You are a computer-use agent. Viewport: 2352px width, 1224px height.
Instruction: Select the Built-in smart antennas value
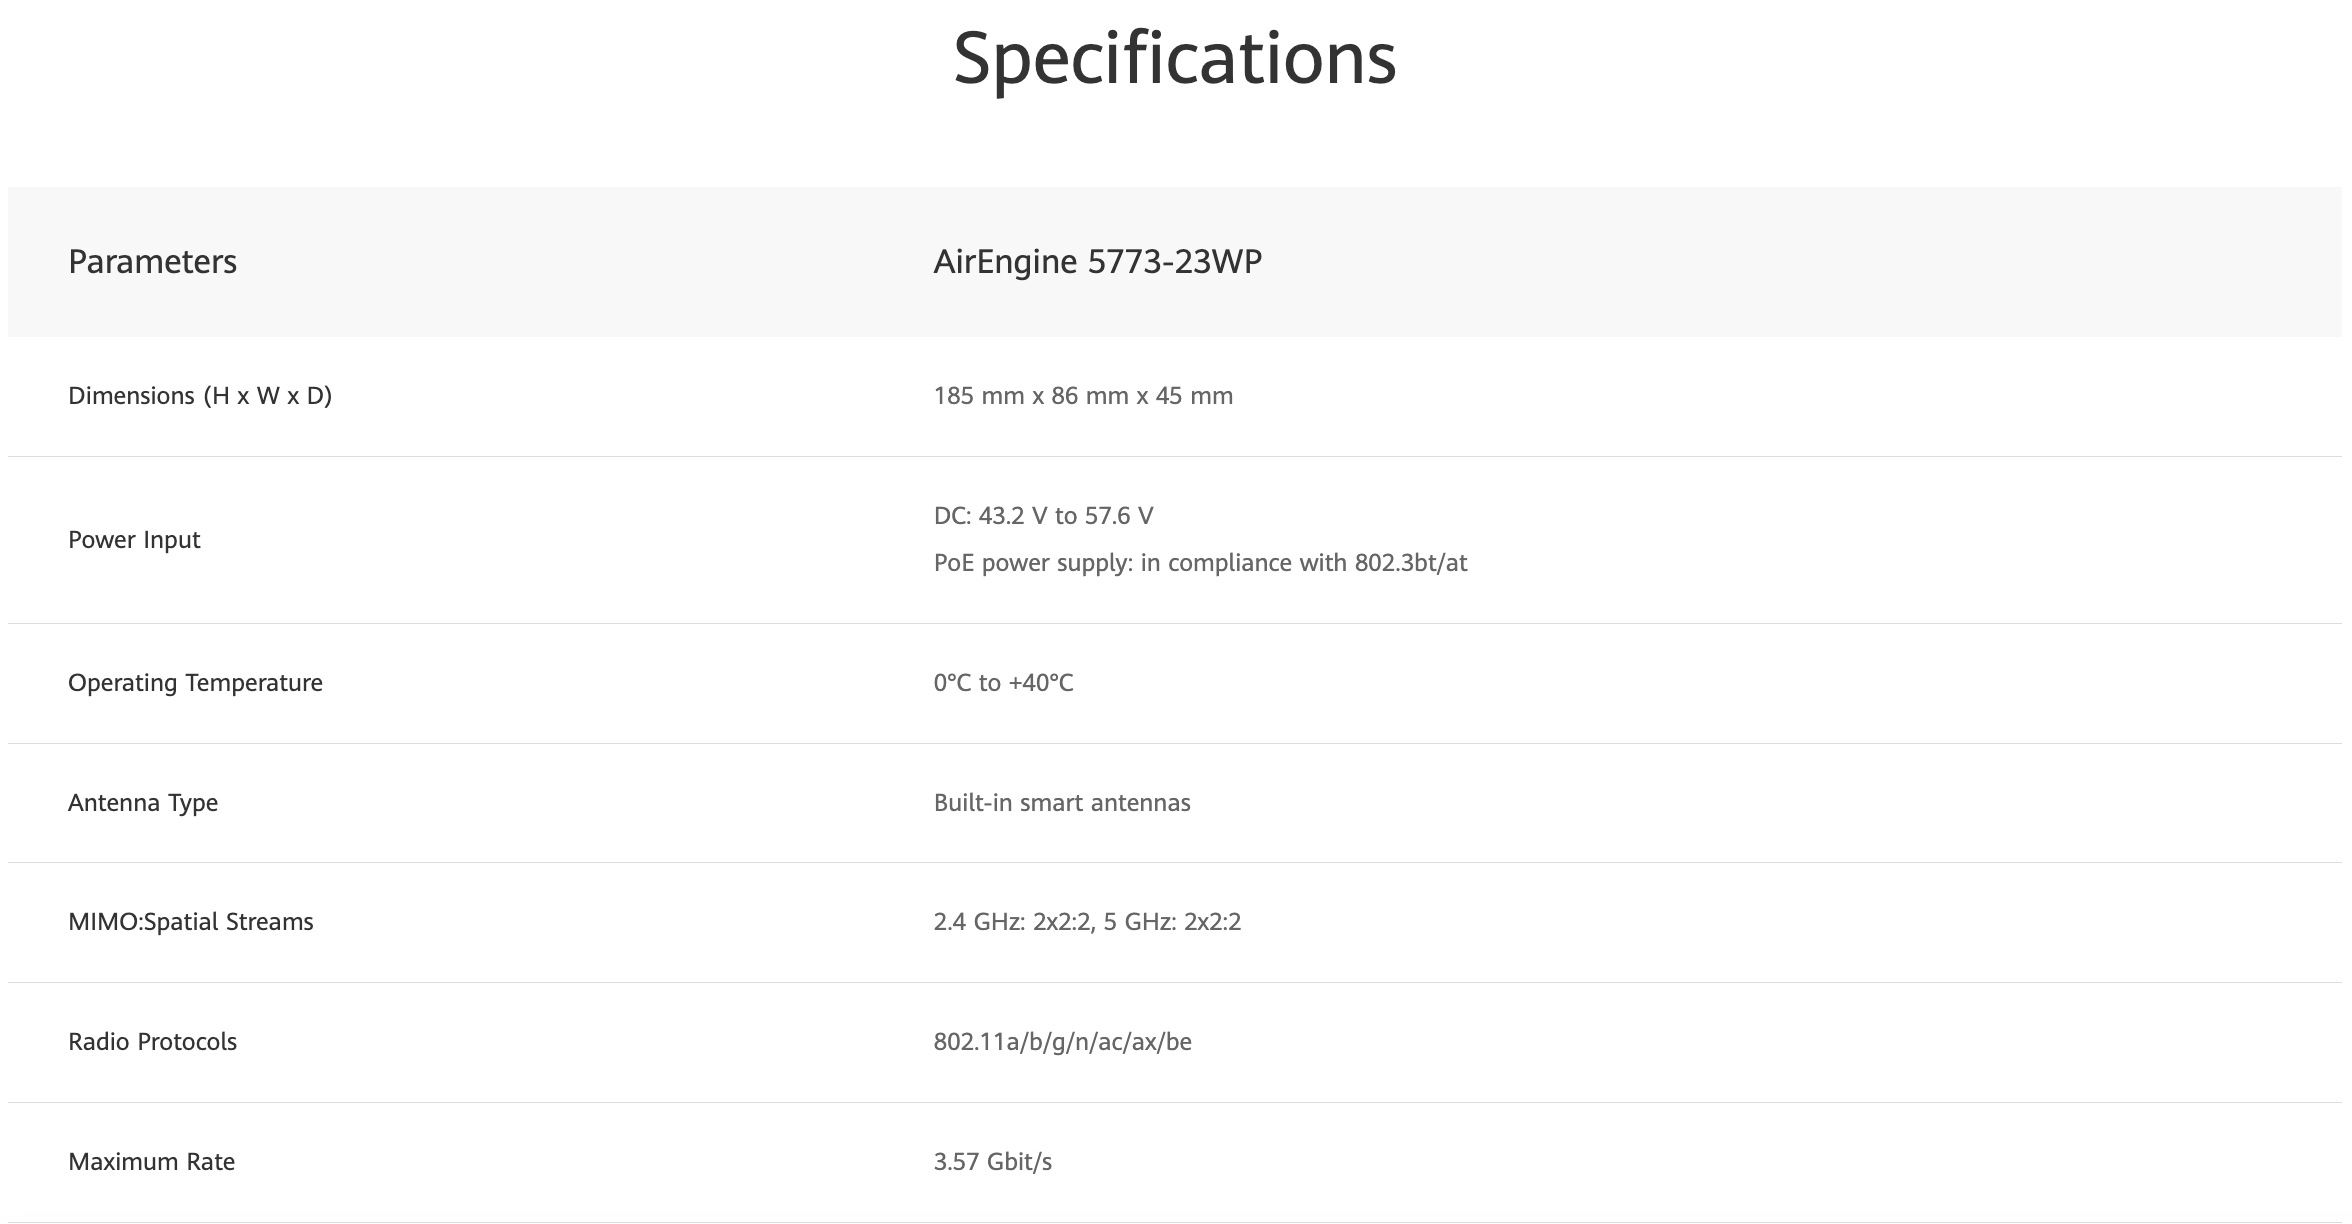click(1062, 803)
